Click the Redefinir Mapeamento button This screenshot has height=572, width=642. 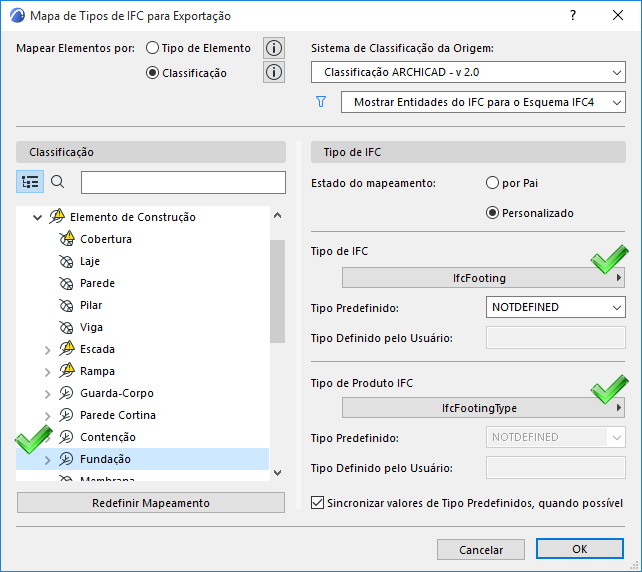pos(150,502)
